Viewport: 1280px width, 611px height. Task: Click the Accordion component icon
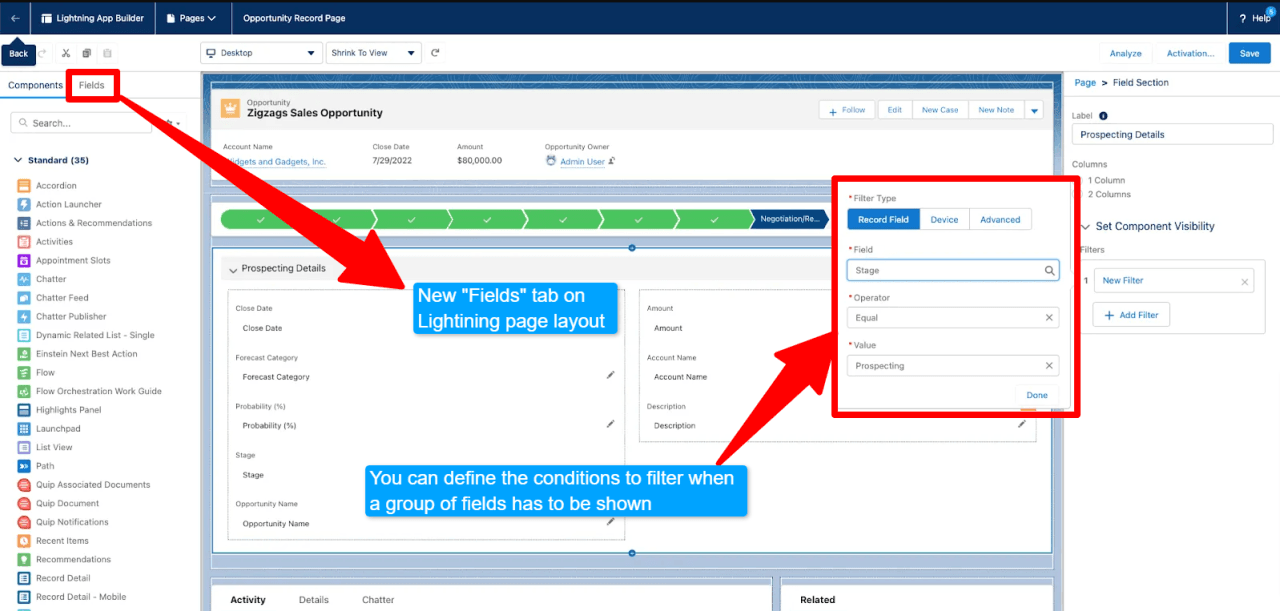[24, 185]
